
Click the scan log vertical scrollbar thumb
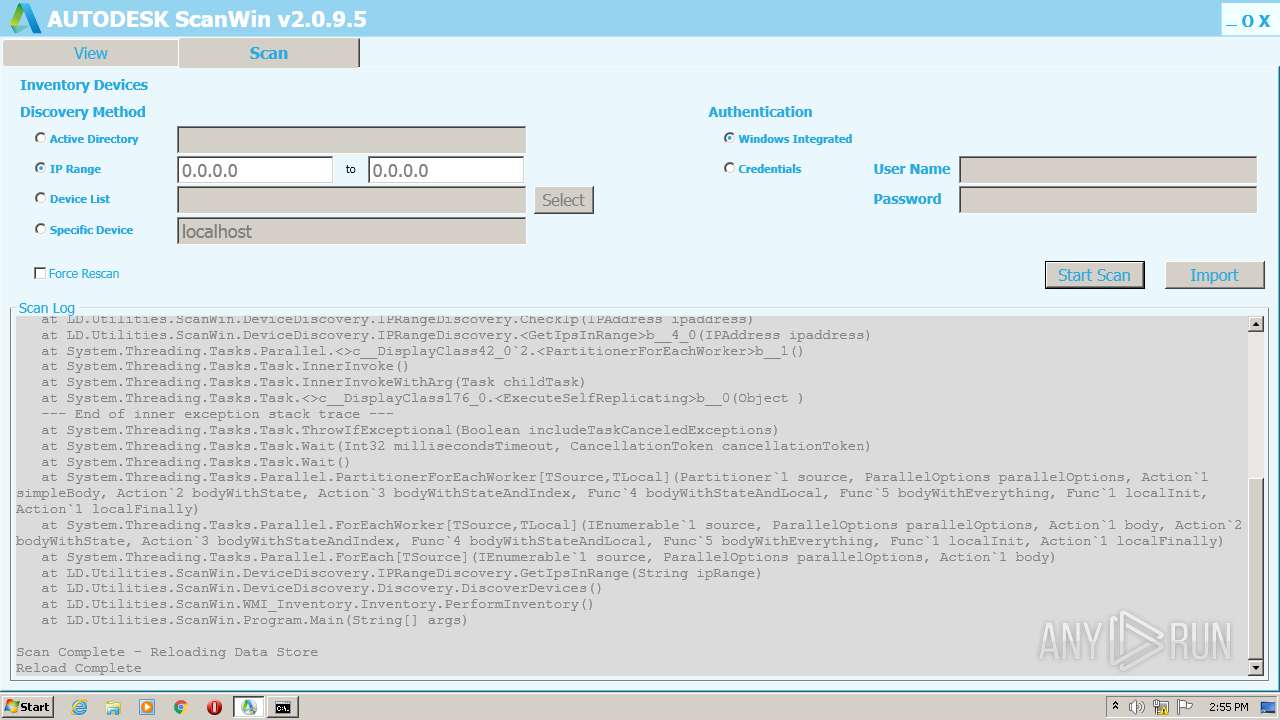click(1256, 568)
